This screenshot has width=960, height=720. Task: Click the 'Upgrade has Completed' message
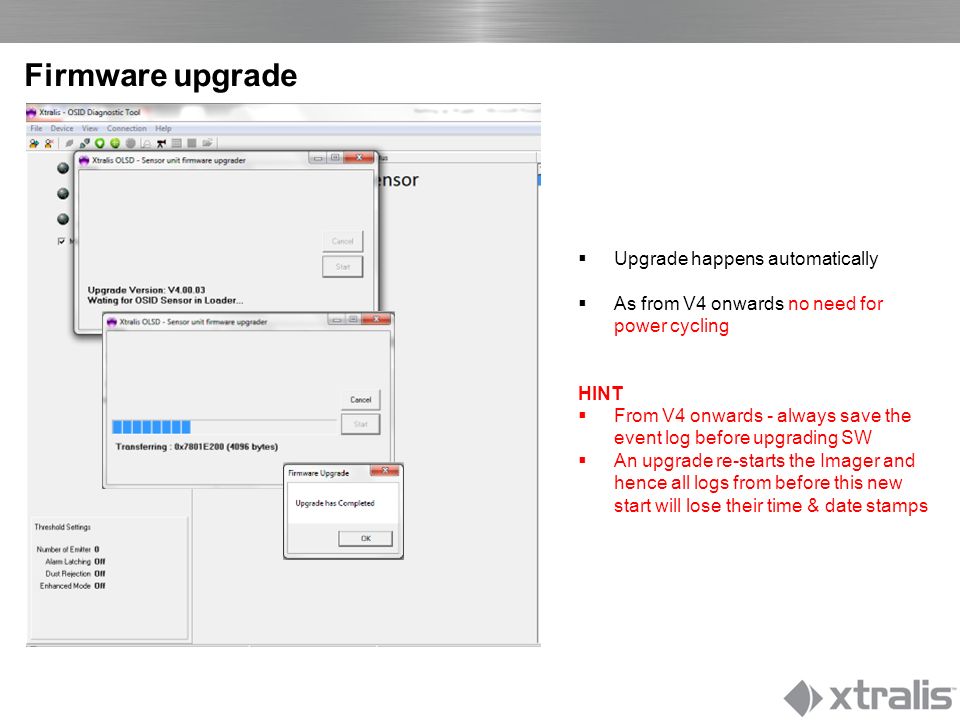335,503
